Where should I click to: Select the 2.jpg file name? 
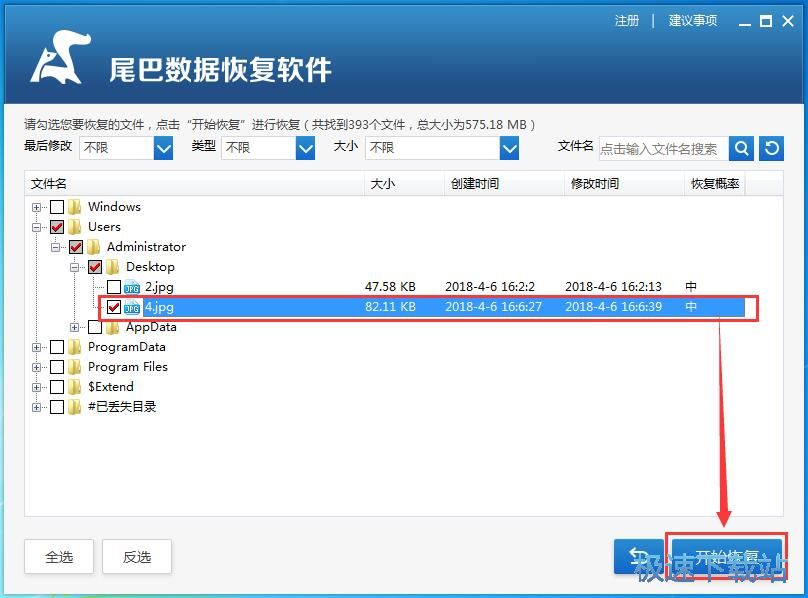159,287
